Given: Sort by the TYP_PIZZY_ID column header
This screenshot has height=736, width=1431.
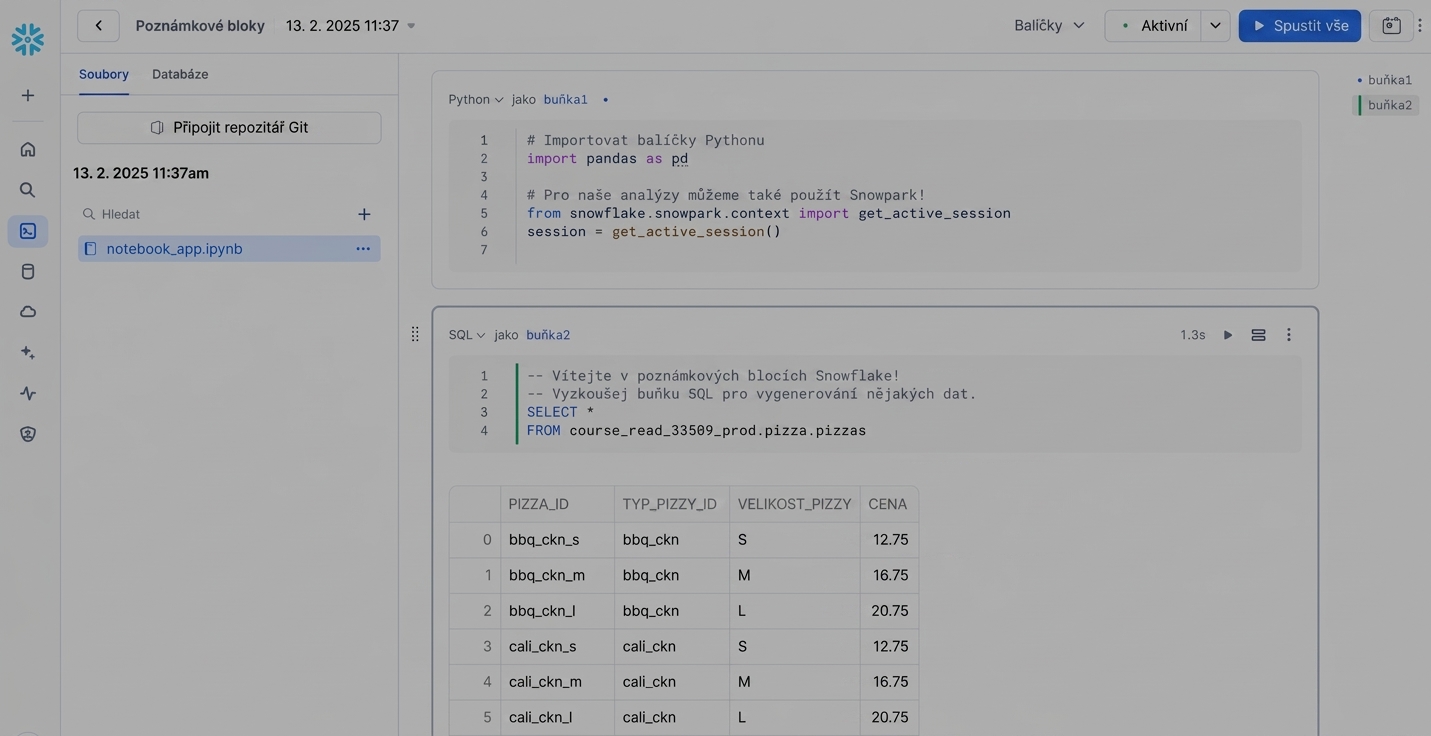Looking at the screenshot, I should click(671, 504).
